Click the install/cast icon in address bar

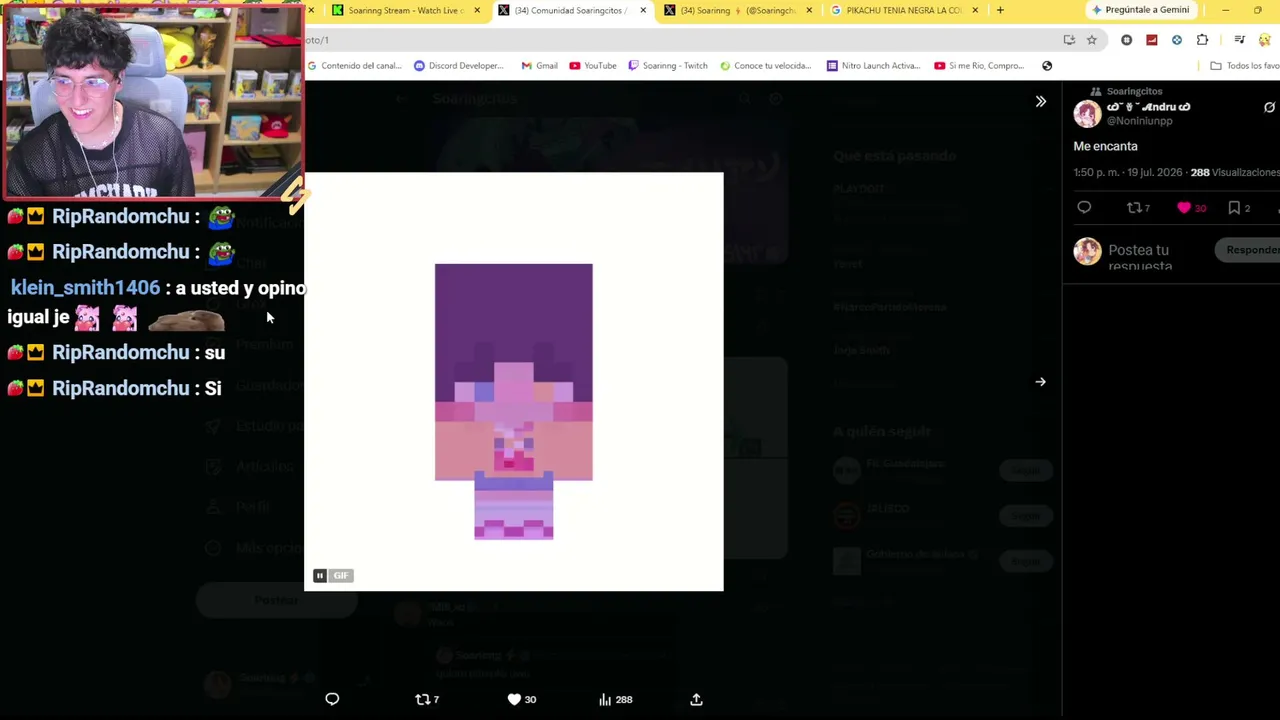(x=1069, y=40)
